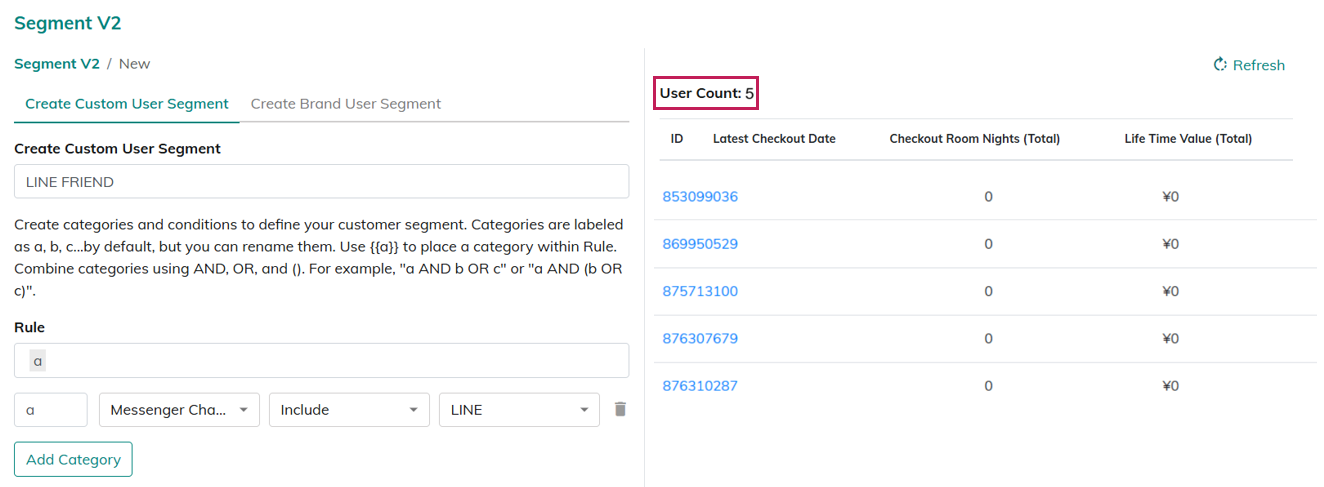Click the Refresh icon above the user list
Screen dimensions: 1324x487
(1220, 65)
